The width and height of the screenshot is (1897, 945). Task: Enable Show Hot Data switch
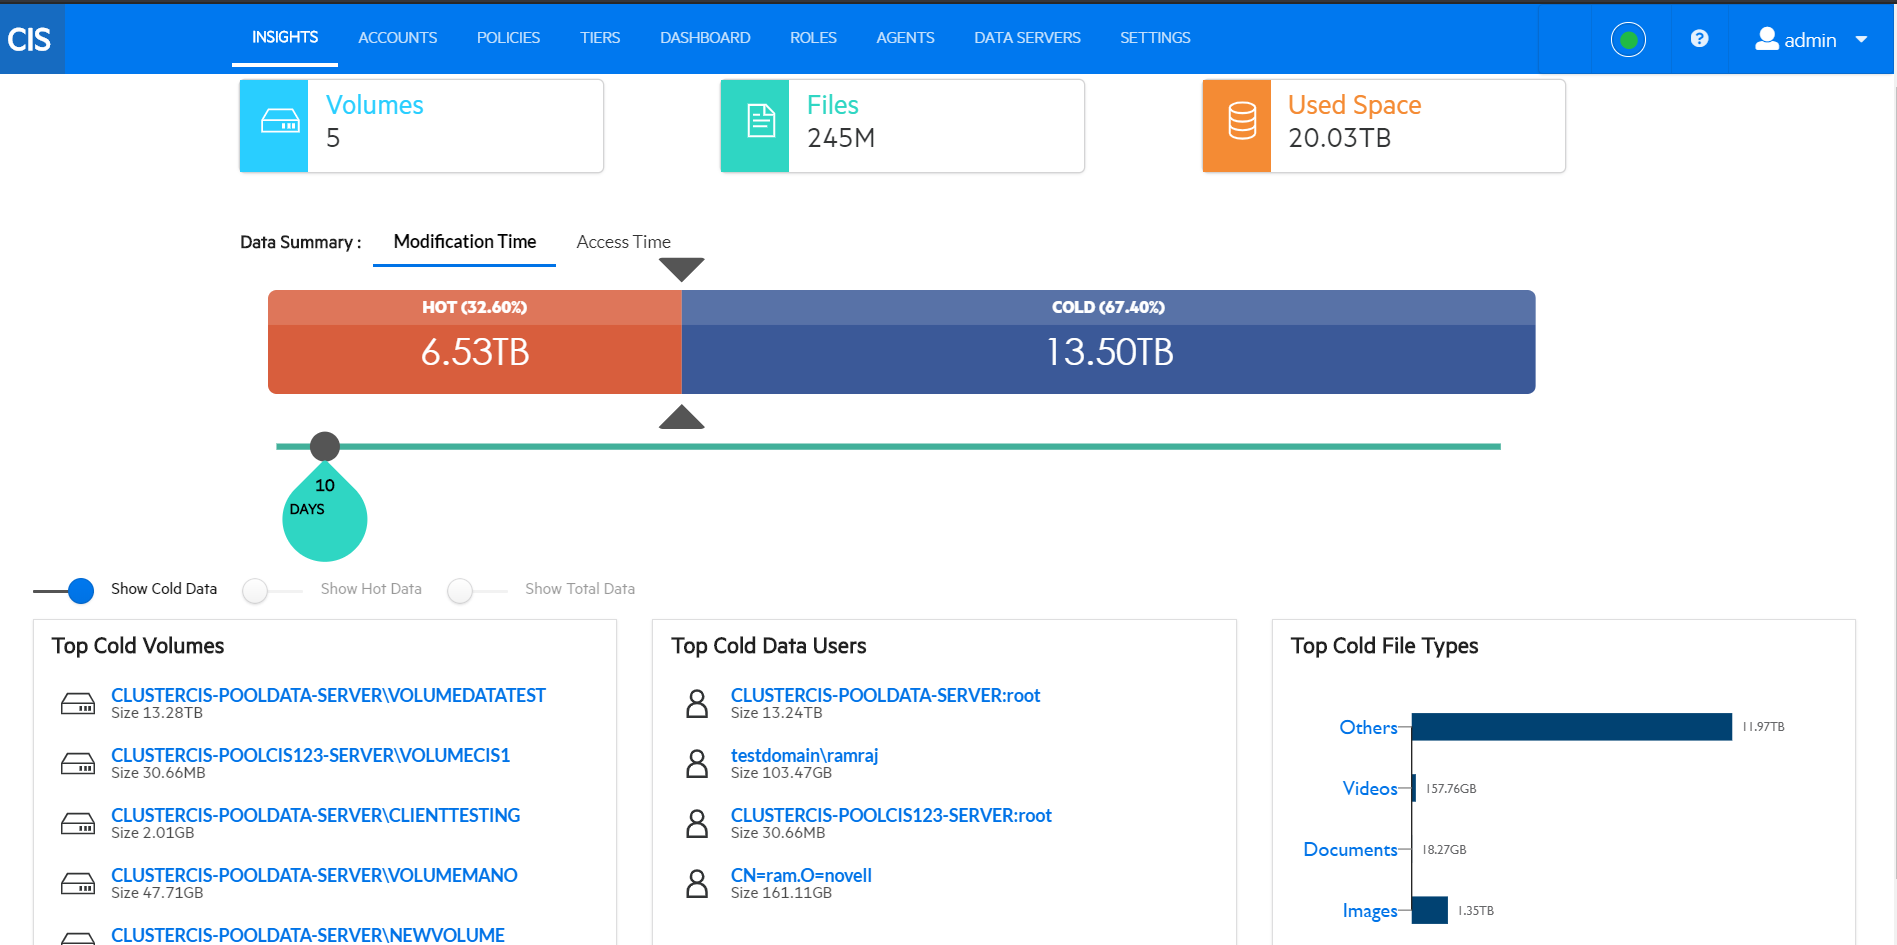pyautogui.click(x=271, y=591)
